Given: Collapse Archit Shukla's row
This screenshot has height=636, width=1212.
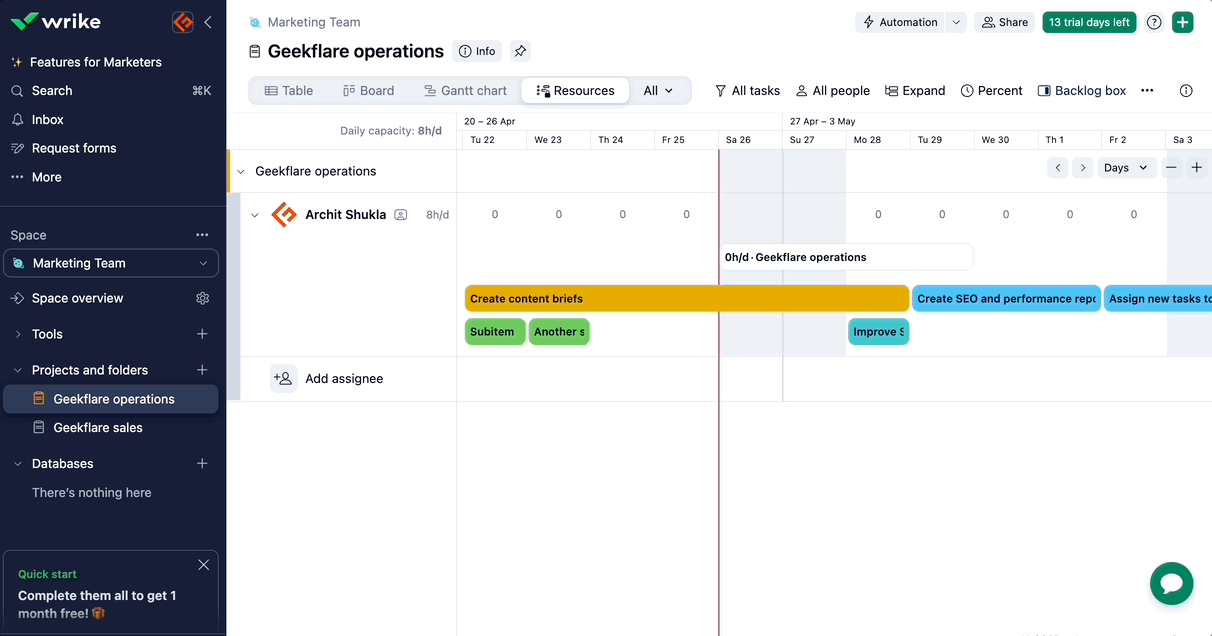Looking at the screenshot, I should (x=255, y=215).
